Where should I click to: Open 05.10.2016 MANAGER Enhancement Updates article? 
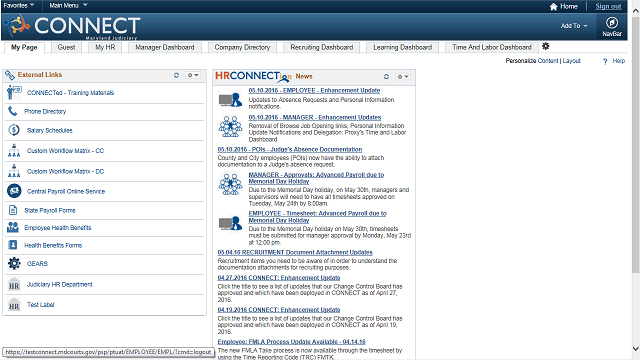pos(315,118)
